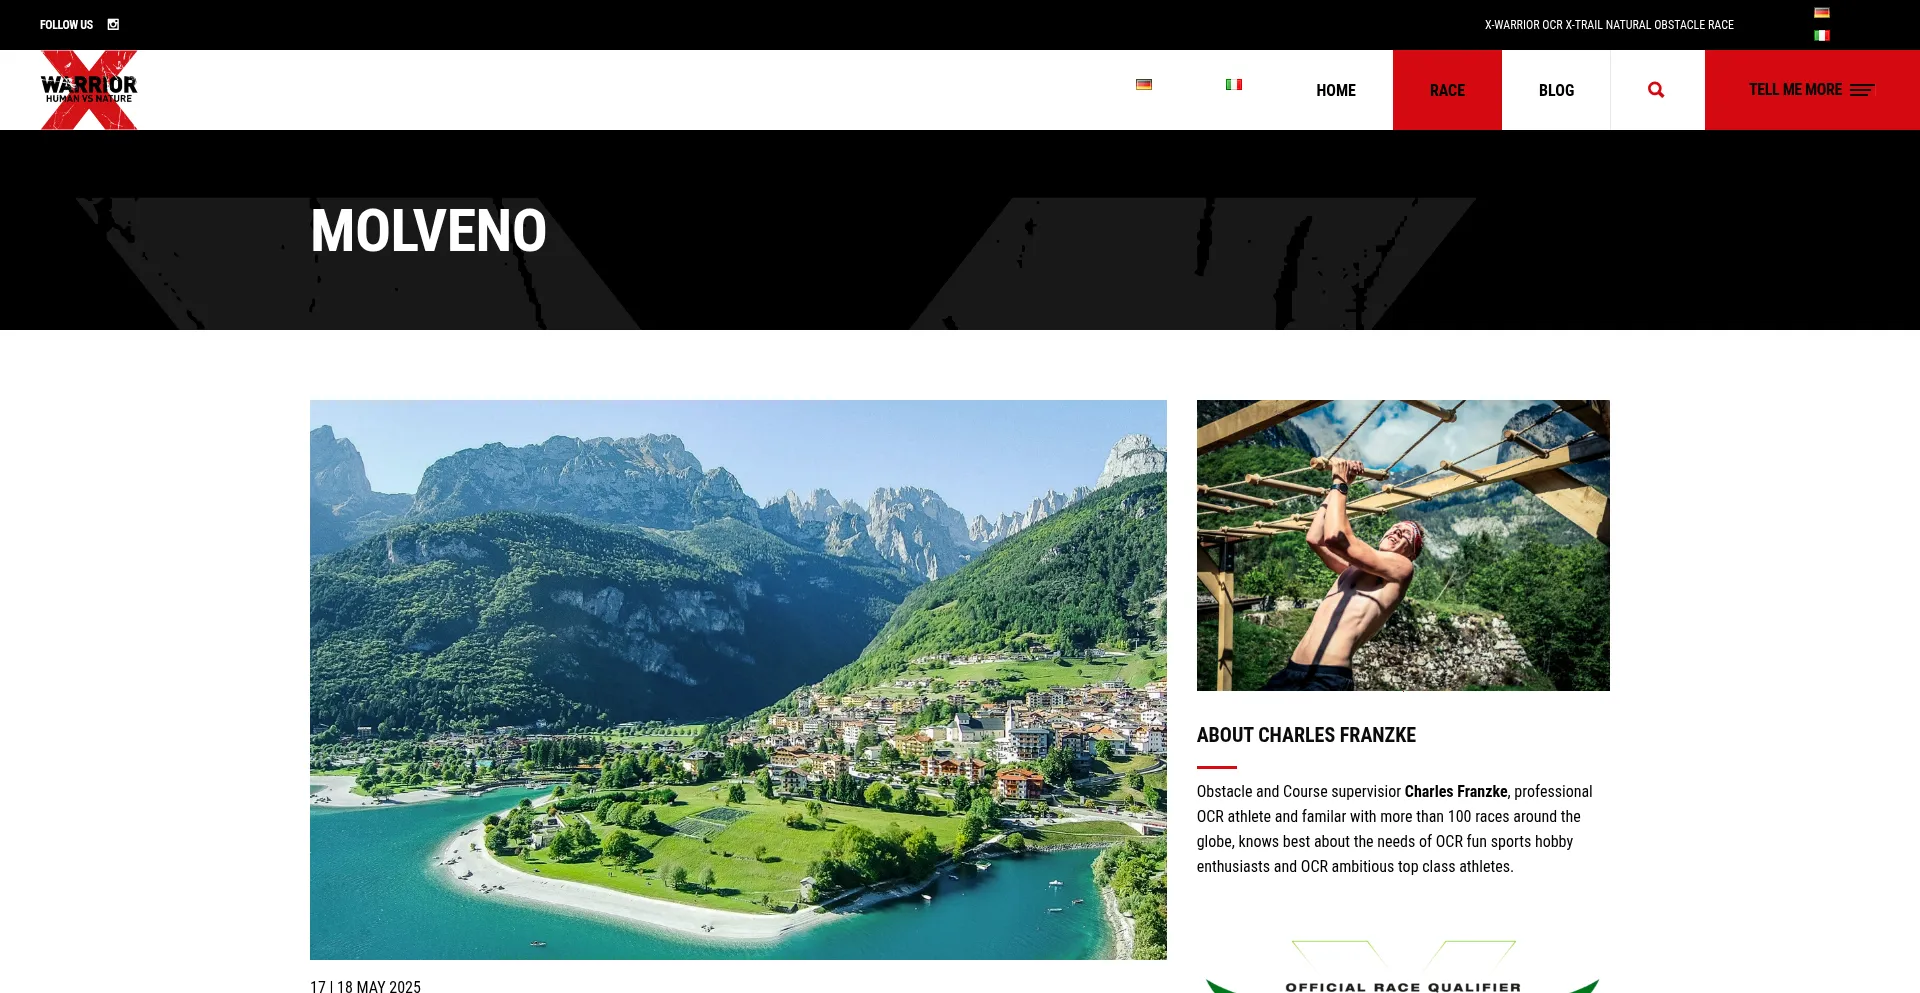Click the MOLVENO page title
This screenshot has width=1920, height=993.
click(x=428, y=231)
